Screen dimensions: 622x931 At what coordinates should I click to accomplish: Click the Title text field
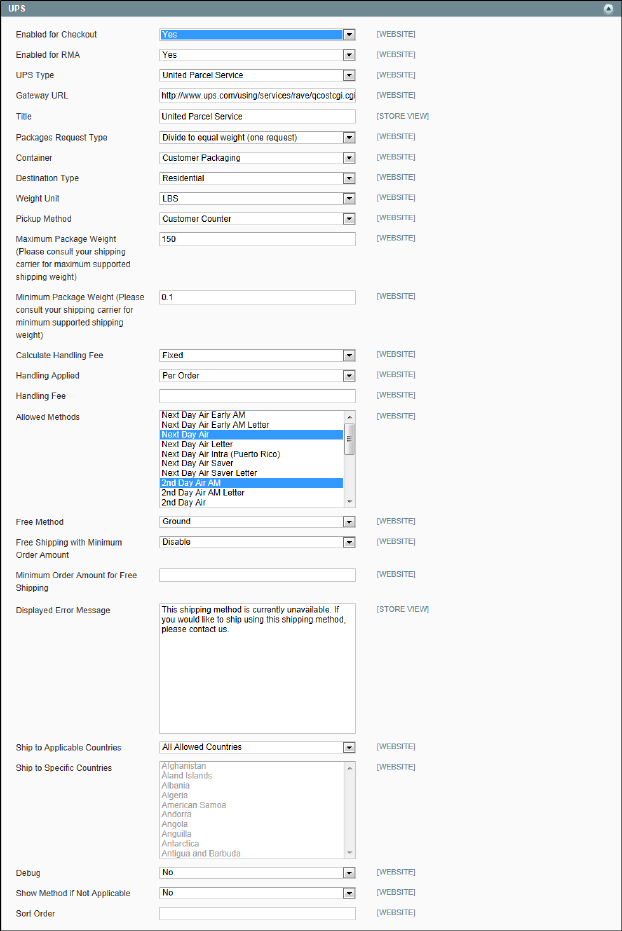tap(257, 117)
